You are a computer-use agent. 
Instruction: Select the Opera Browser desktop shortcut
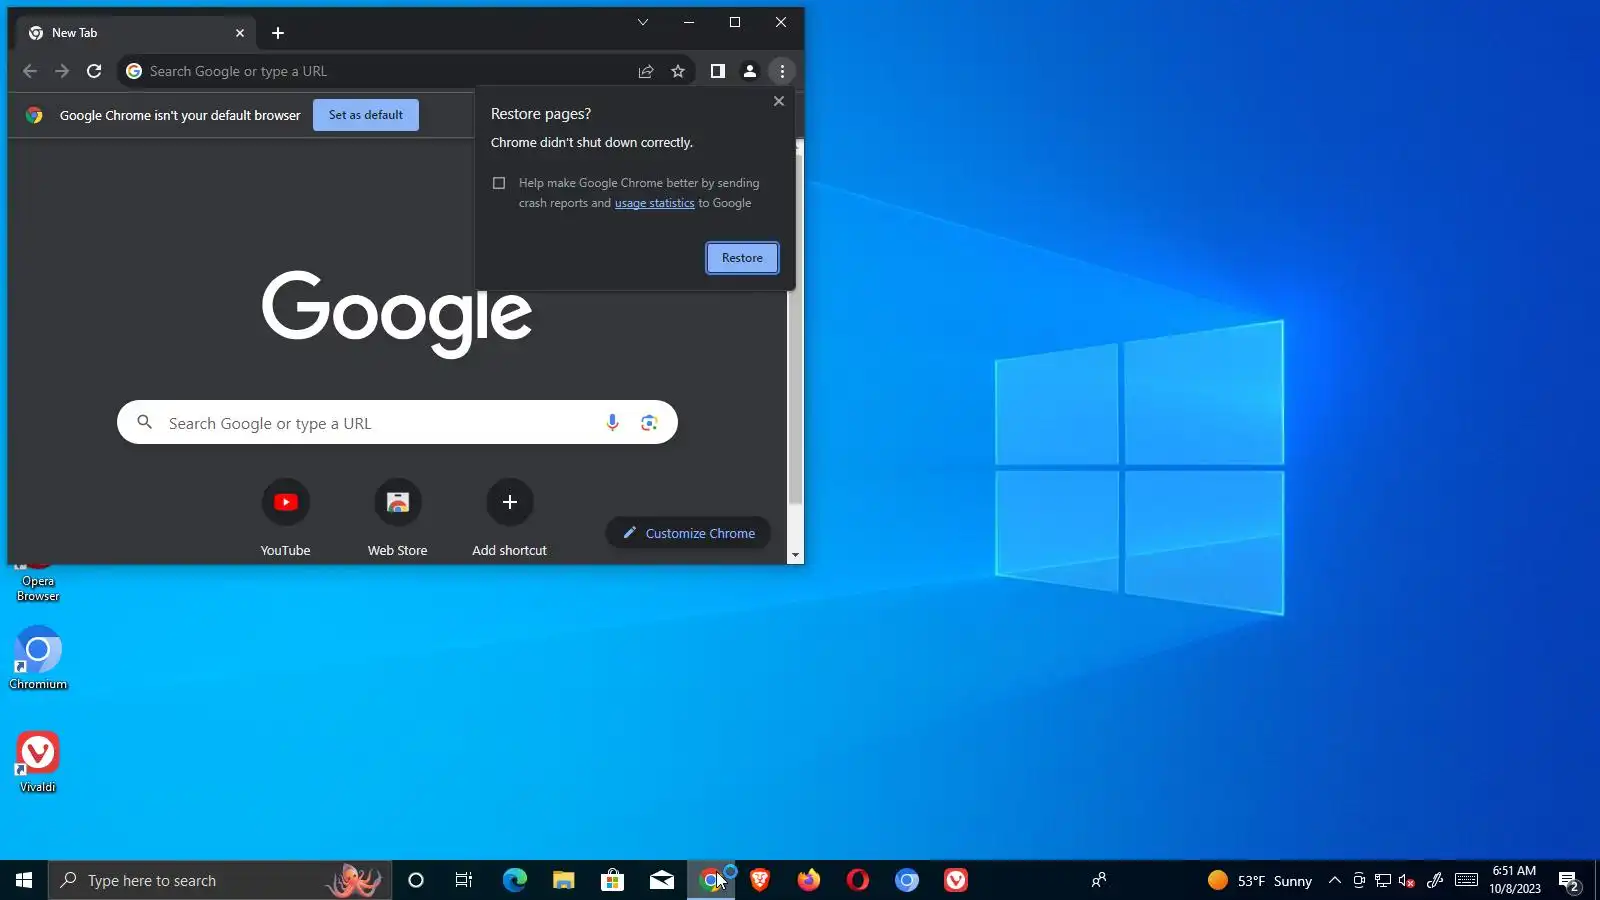(38, 582)
